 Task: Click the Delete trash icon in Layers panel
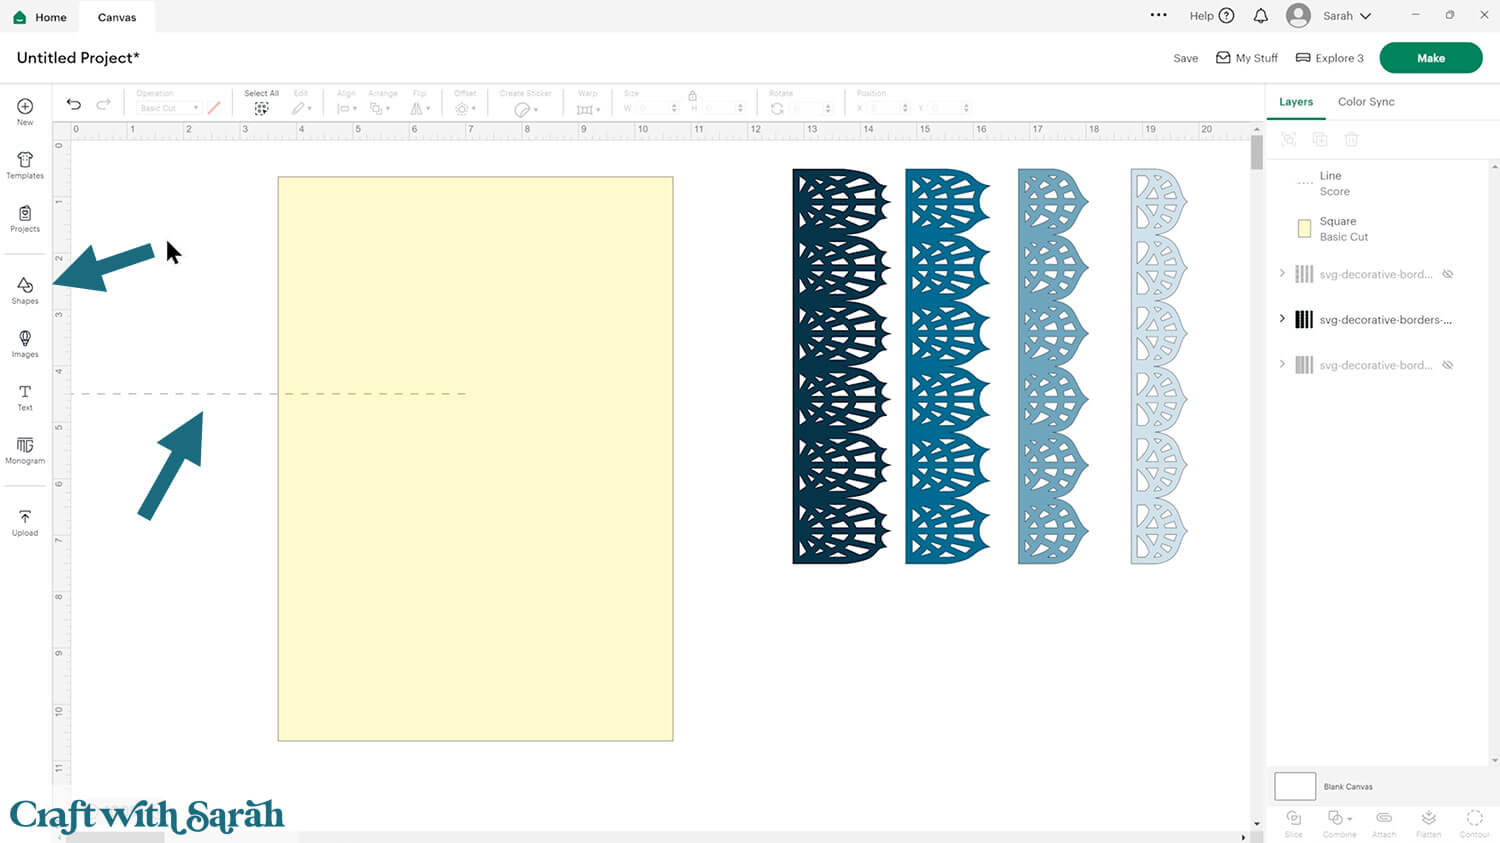(x=1351, y=140)
